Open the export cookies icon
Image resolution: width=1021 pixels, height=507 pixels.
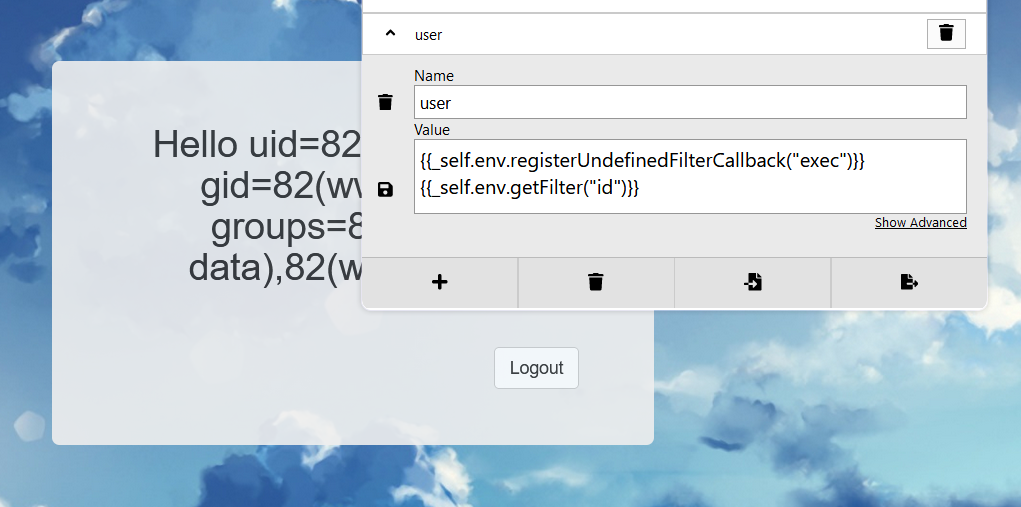click(909, 282)
